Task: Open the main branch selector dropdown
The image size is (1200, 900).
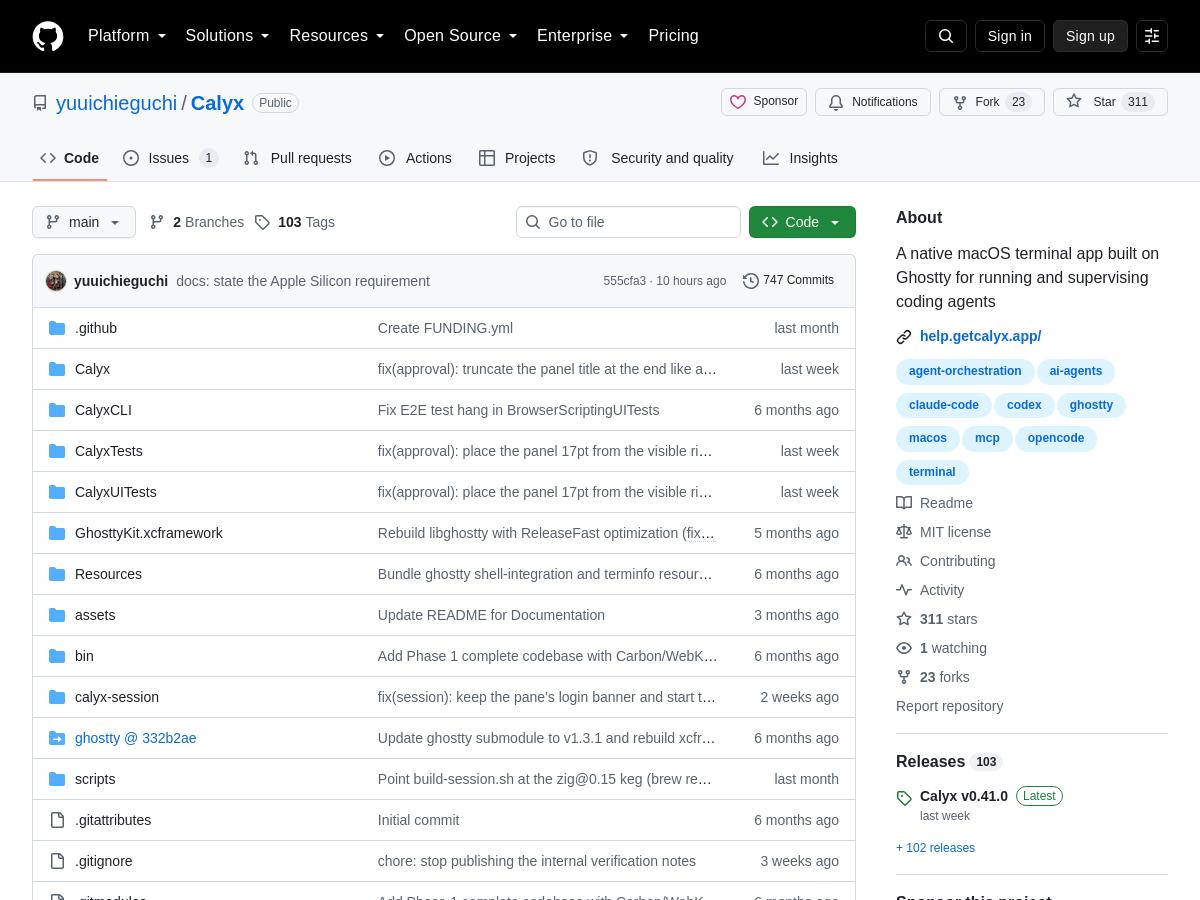Action: 84,222
